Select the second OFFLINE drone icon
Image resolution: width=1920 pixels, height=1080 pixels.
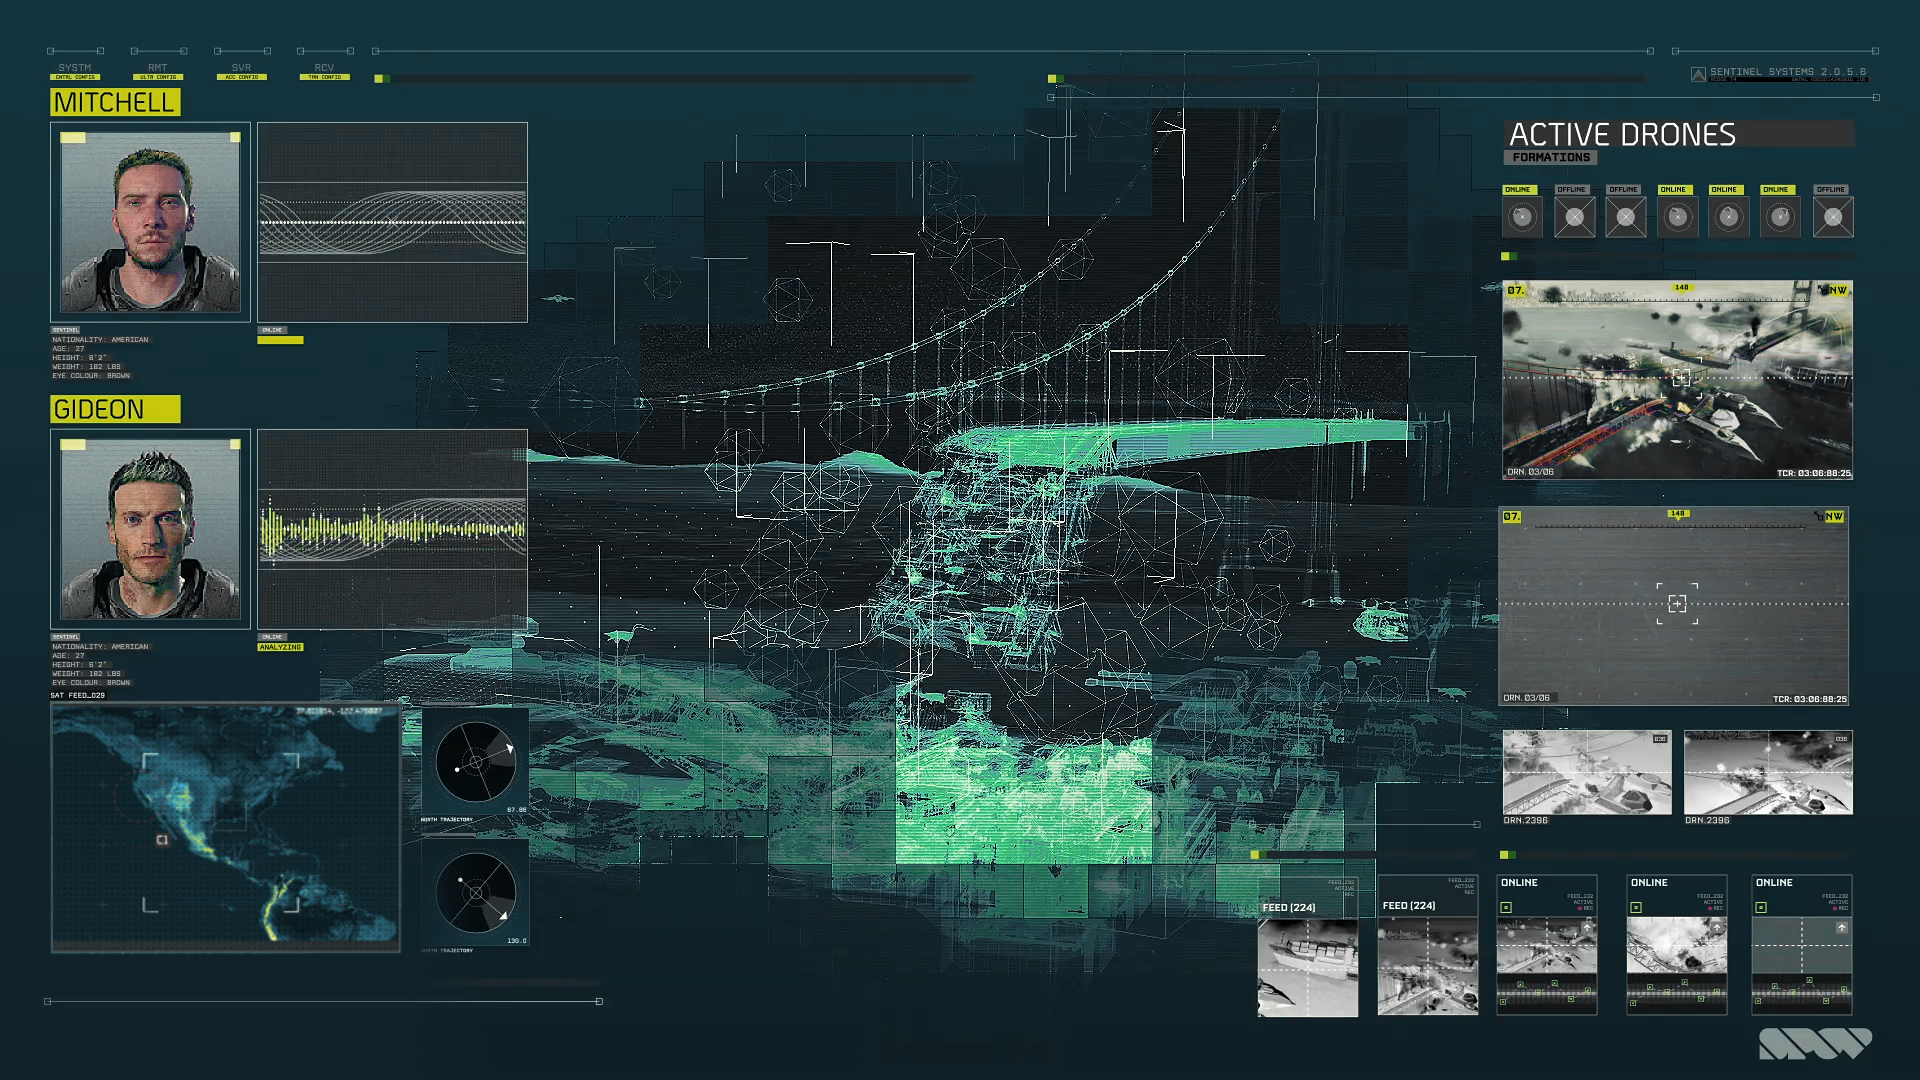[x=1626, y=217]
